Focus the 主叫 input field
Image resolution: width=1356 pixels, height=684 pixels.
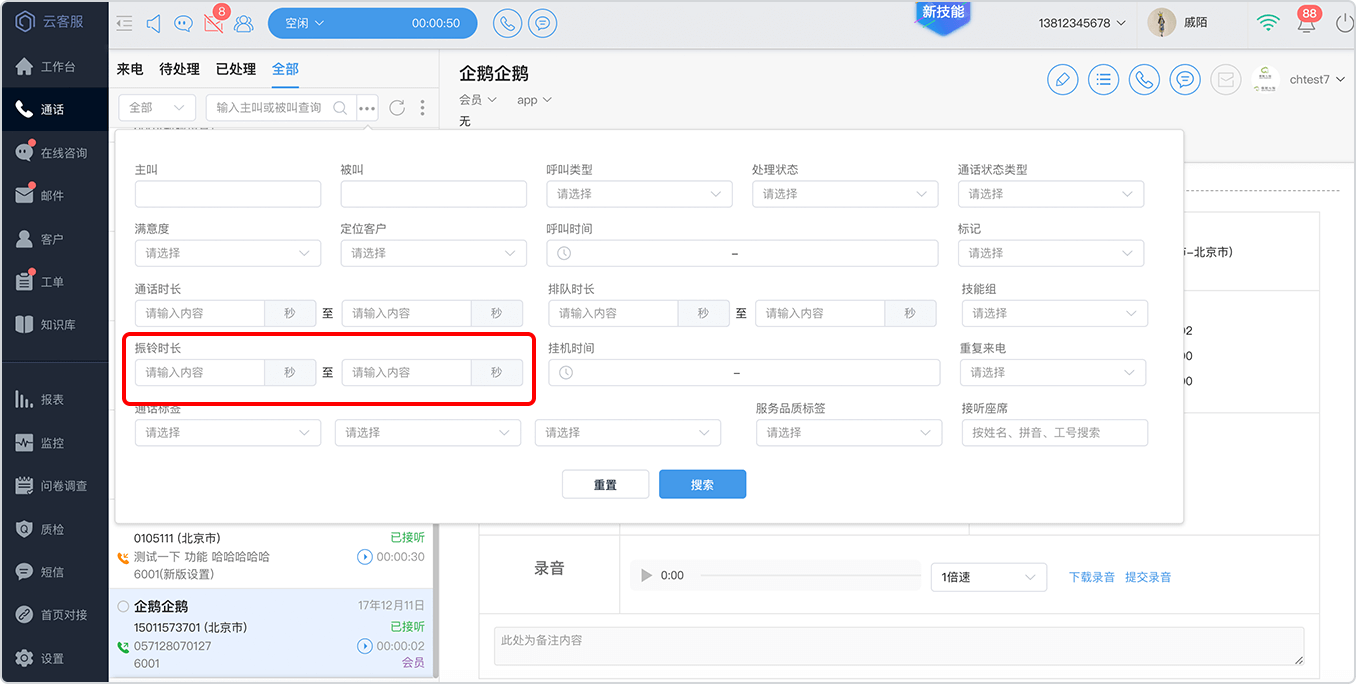click(x=228, y=194)
